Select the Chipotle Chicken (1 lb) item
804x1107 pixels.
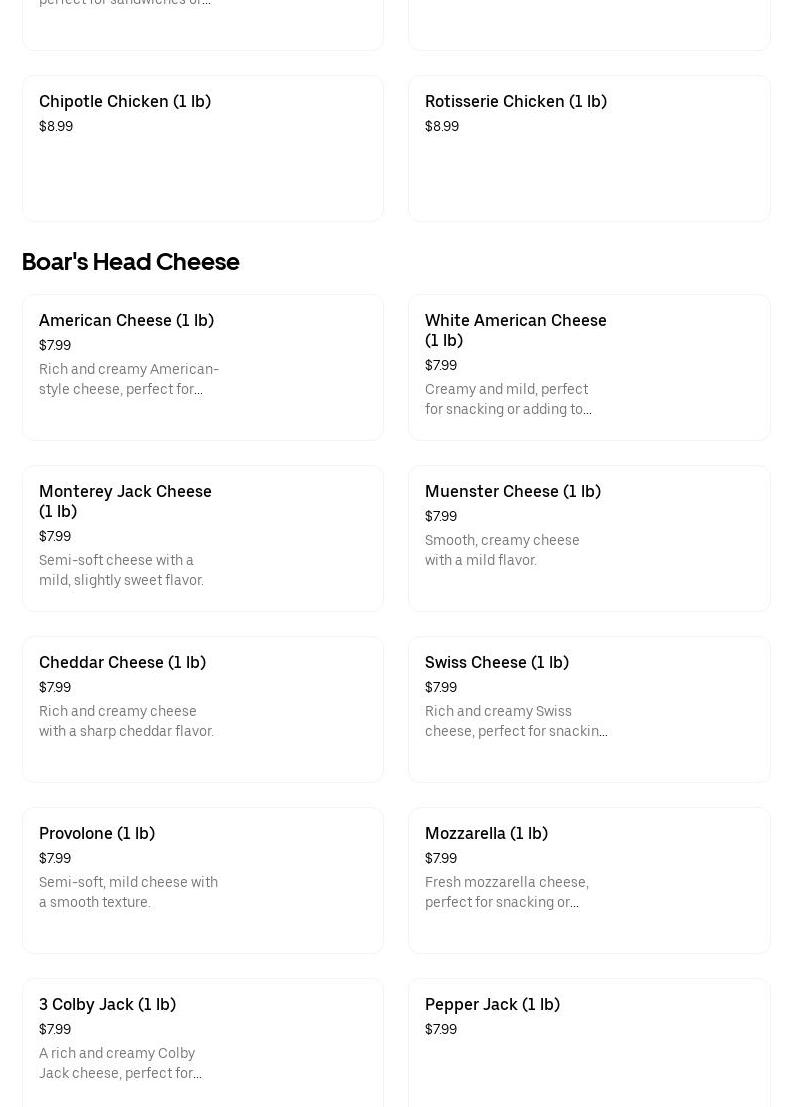[202, 148]
